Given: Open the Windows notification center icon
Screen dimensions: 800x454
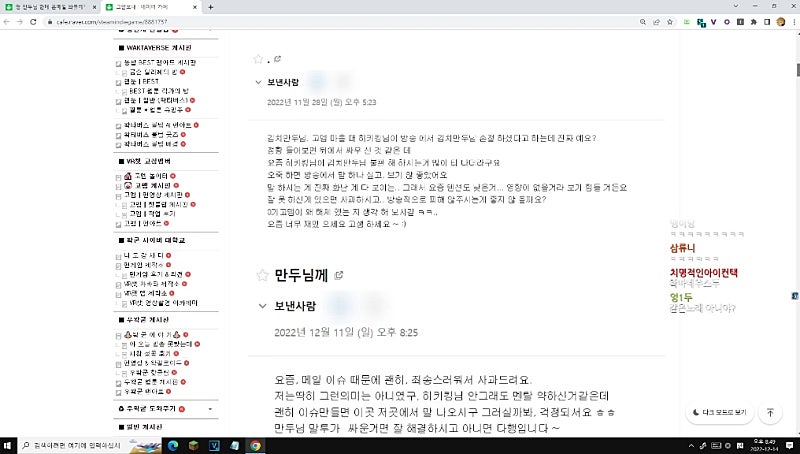Looking at the screenshot, I should 790,446.
